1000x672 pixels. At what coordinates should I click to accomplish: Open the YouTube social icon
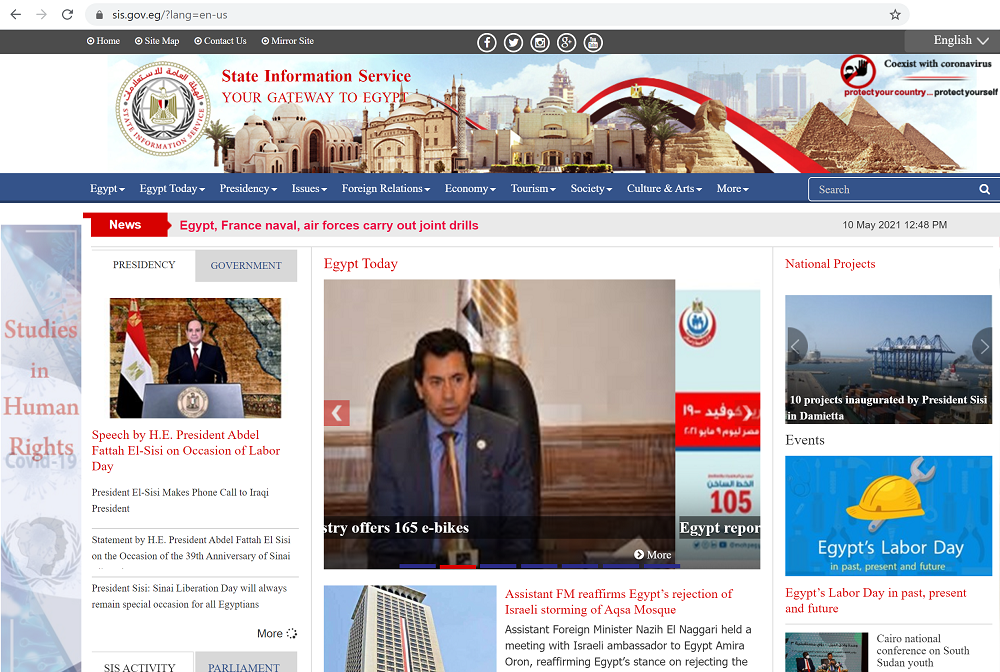tap(593, 42)
